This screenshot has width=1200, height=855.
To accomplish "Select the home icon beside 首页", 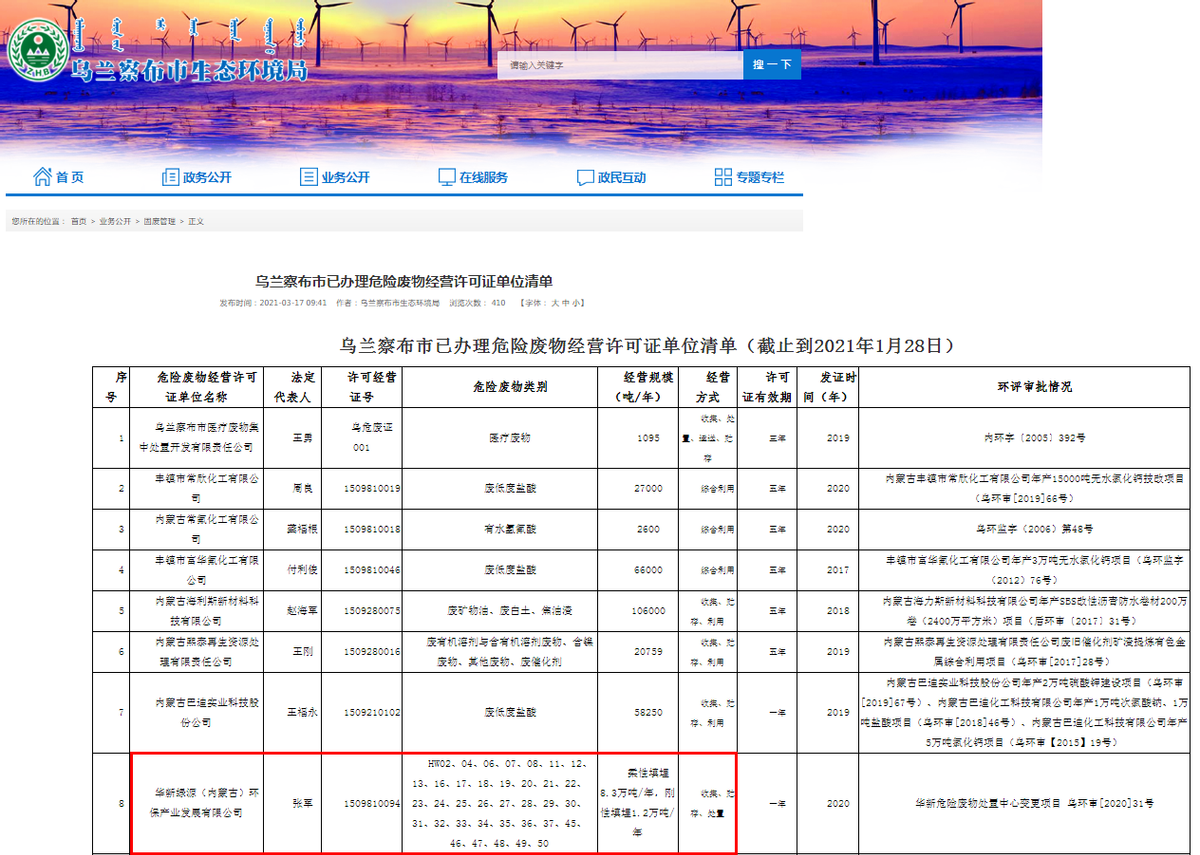I will [x=44, y=175].
